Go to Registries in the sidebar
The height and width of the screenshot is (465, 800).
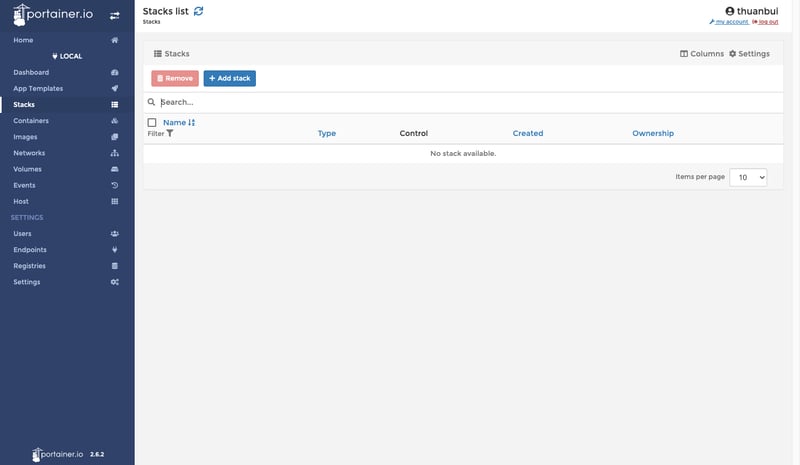click(x=29, y=266)
